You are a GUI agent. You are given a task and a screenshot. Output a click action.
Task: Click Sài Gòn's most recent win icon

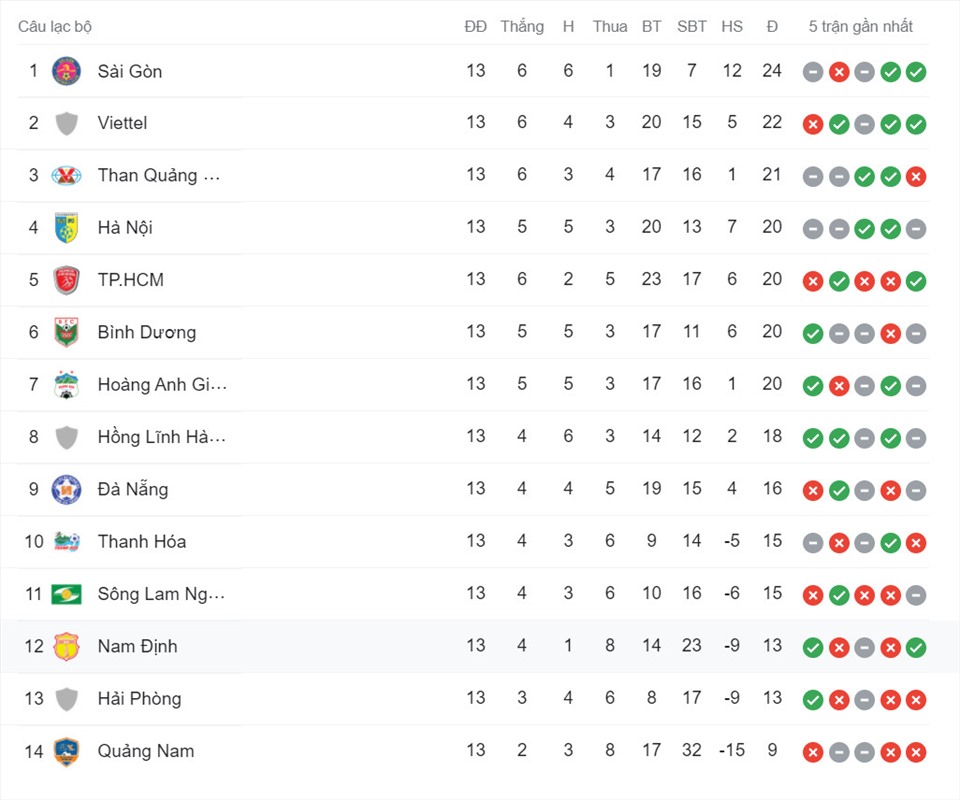[916, 72]
